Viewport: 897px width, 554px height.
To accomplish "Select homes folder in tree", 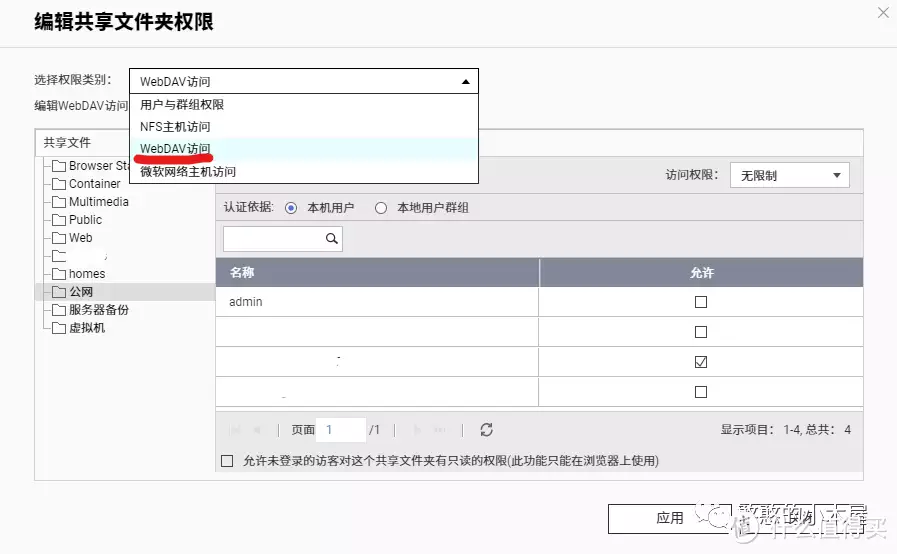I will pos(87,274).
